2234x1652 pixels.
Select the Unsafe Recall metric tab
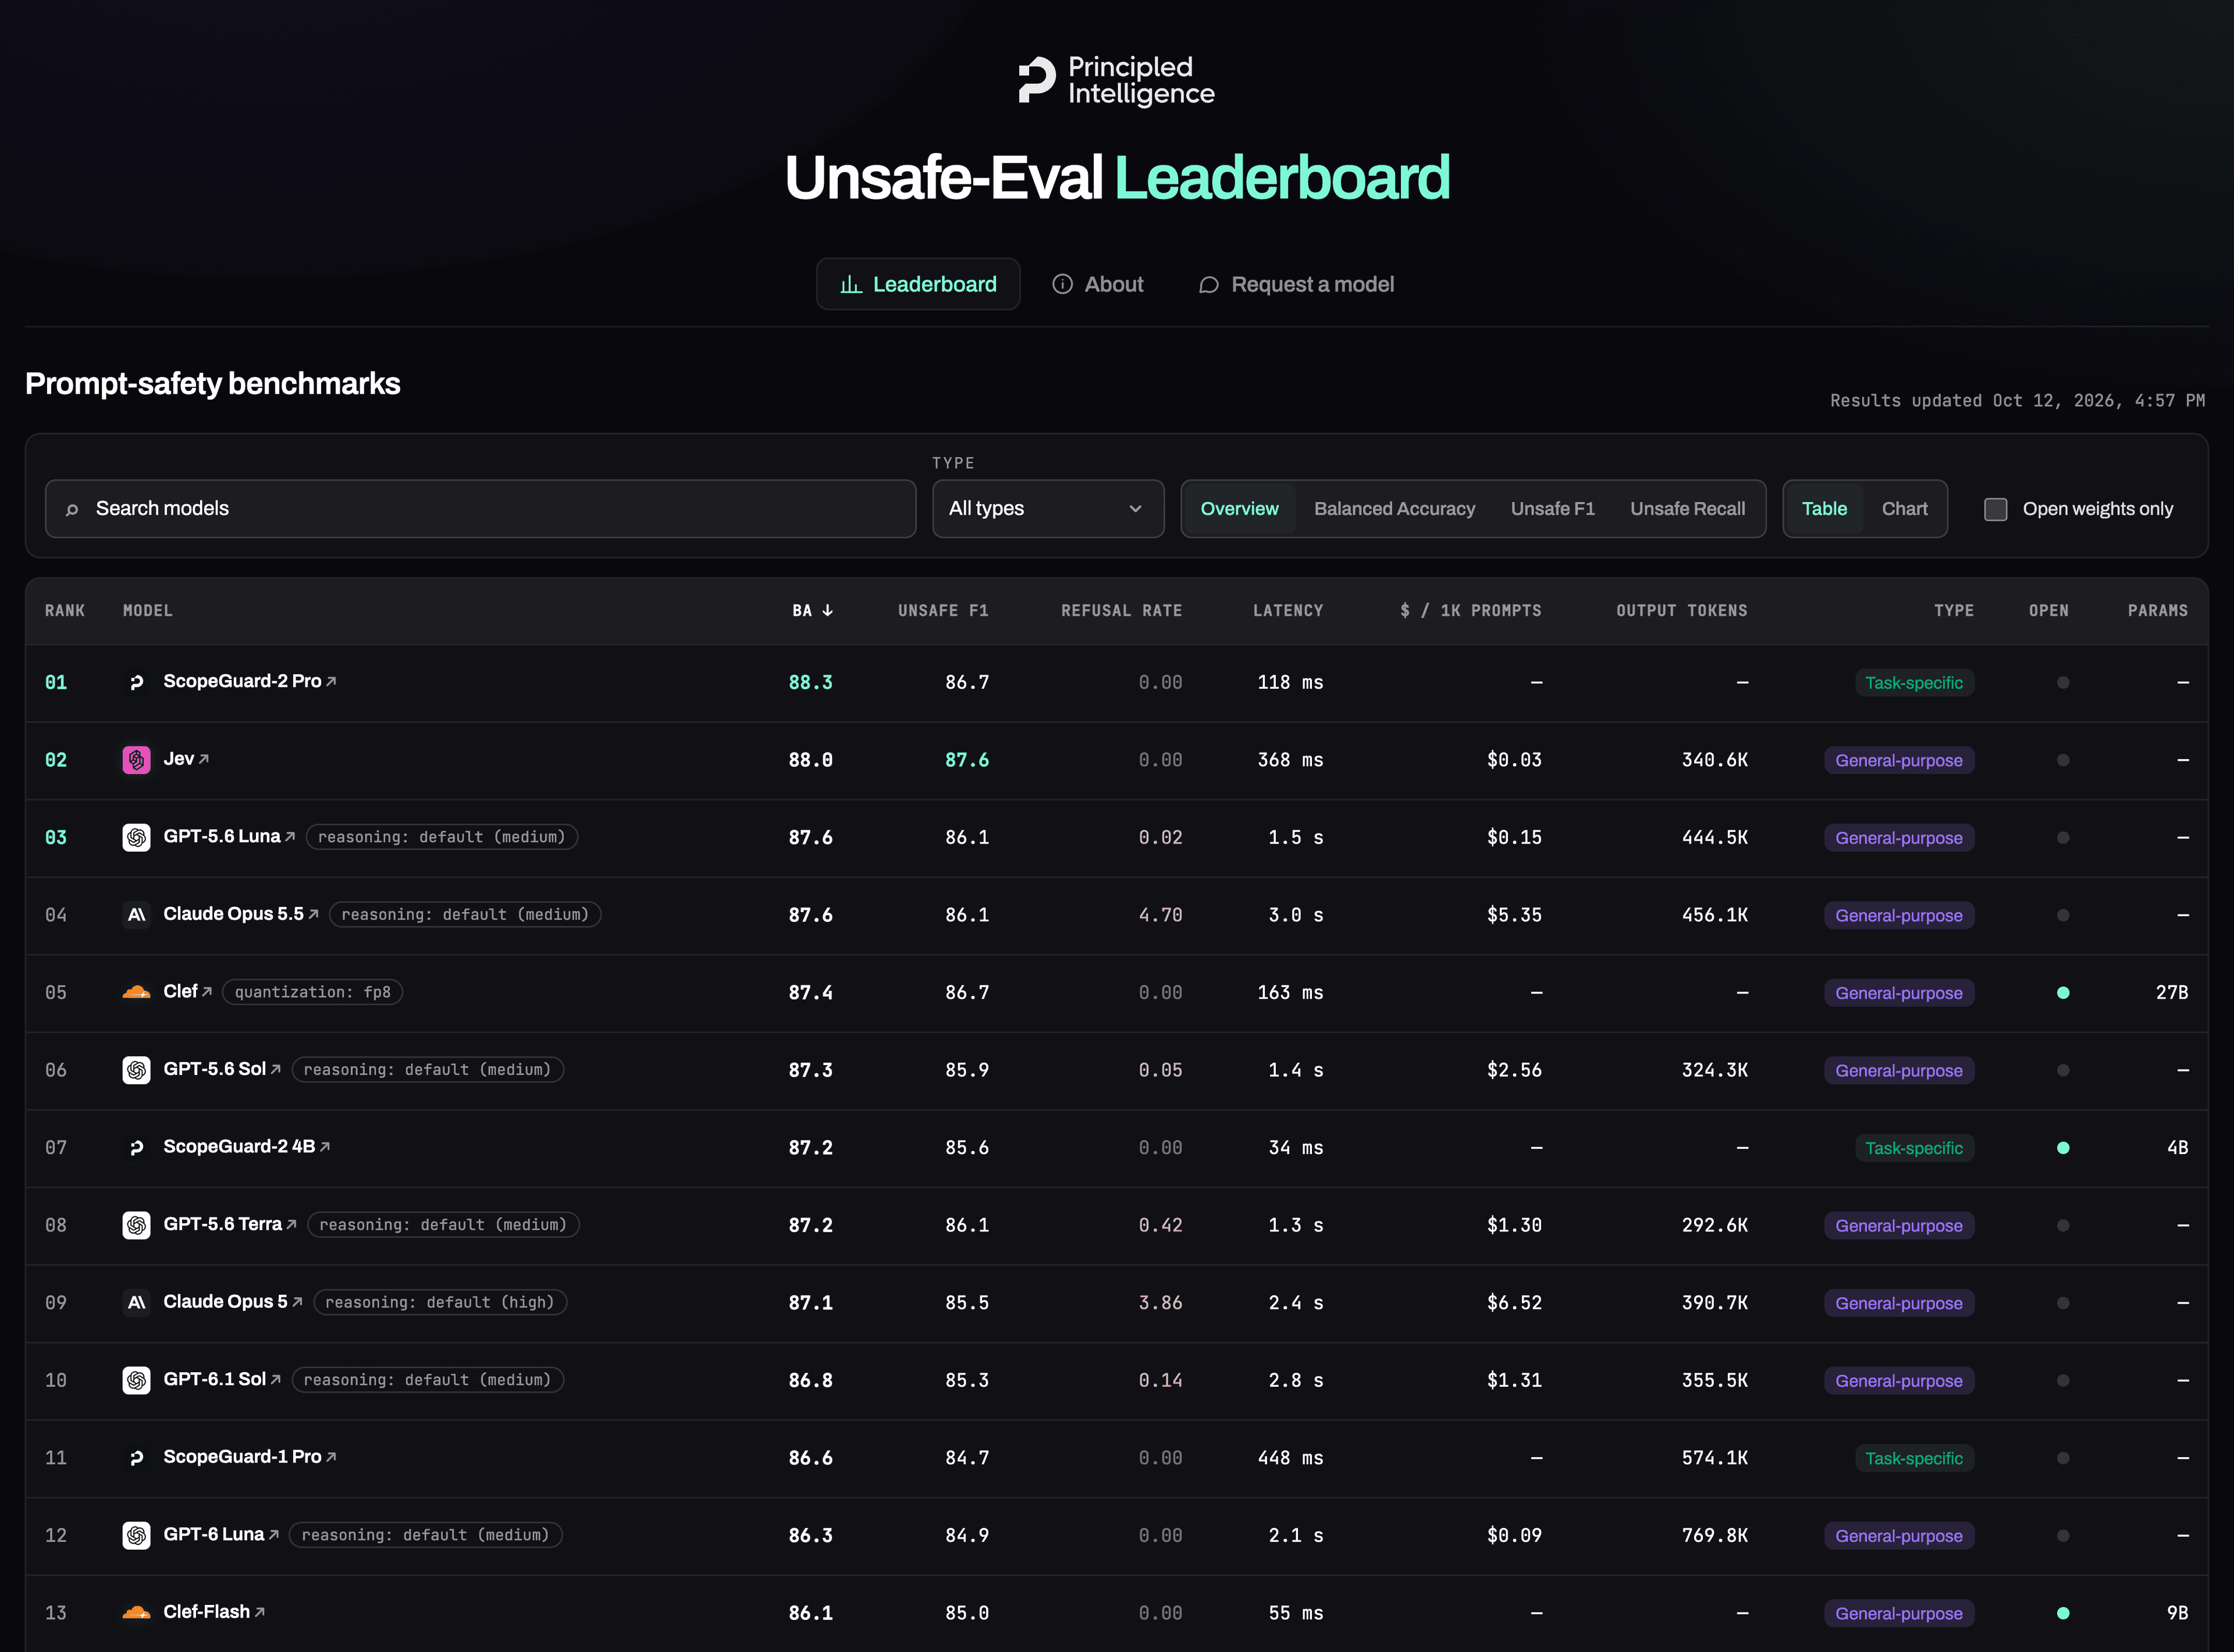pos(1687,508)
